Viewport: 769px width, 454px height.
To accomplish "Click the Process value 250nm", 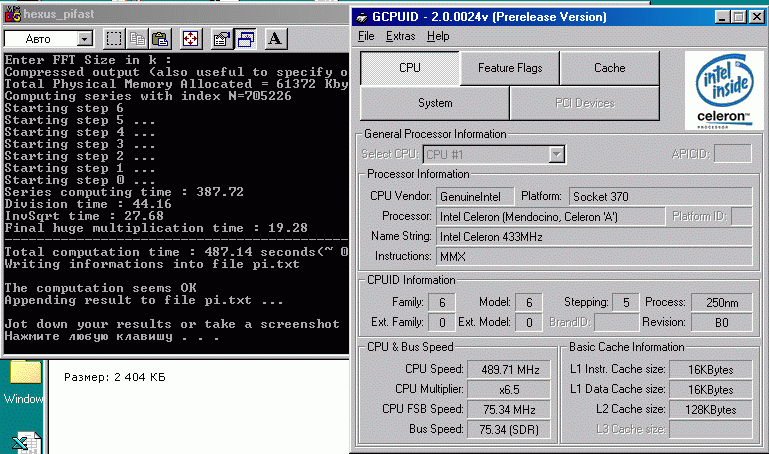I will [721, 303].
